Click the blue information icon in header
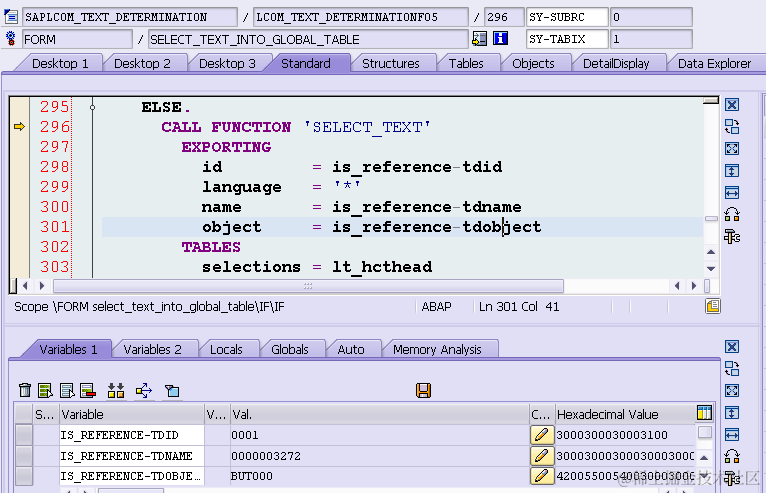 500,39
